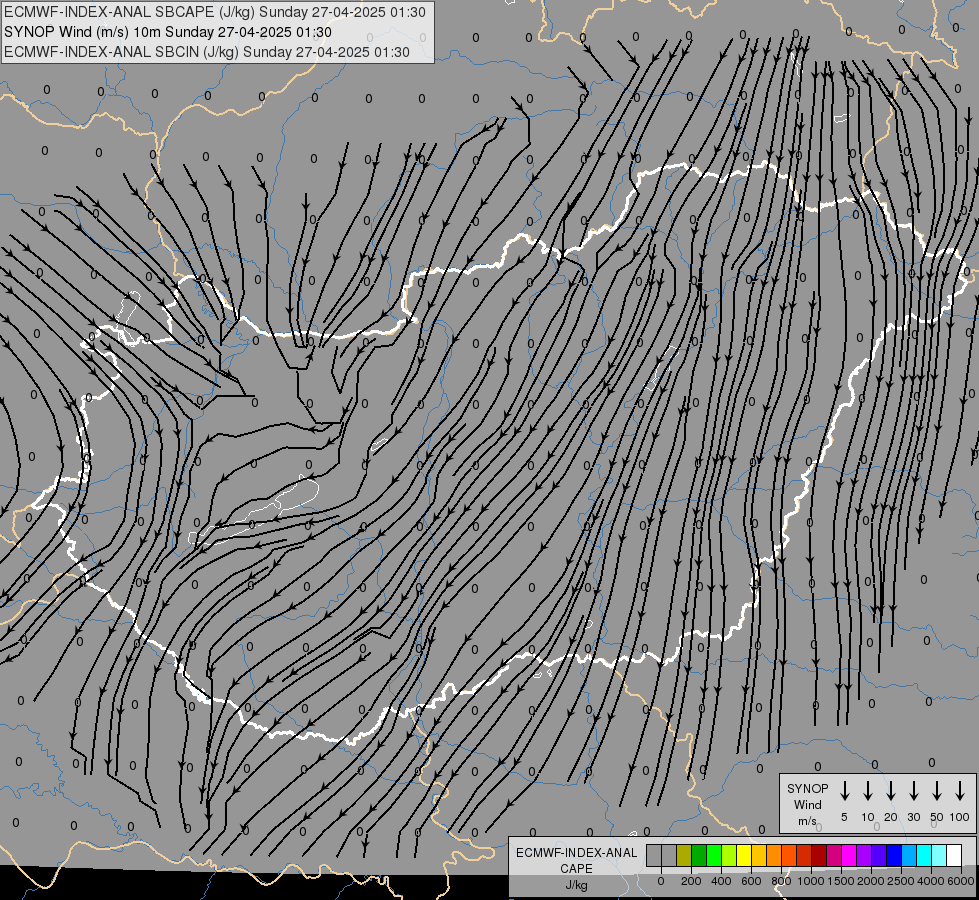This screenshot has height=900, width=979.
Task: Click the wind legend value 5
Action: 844,817
